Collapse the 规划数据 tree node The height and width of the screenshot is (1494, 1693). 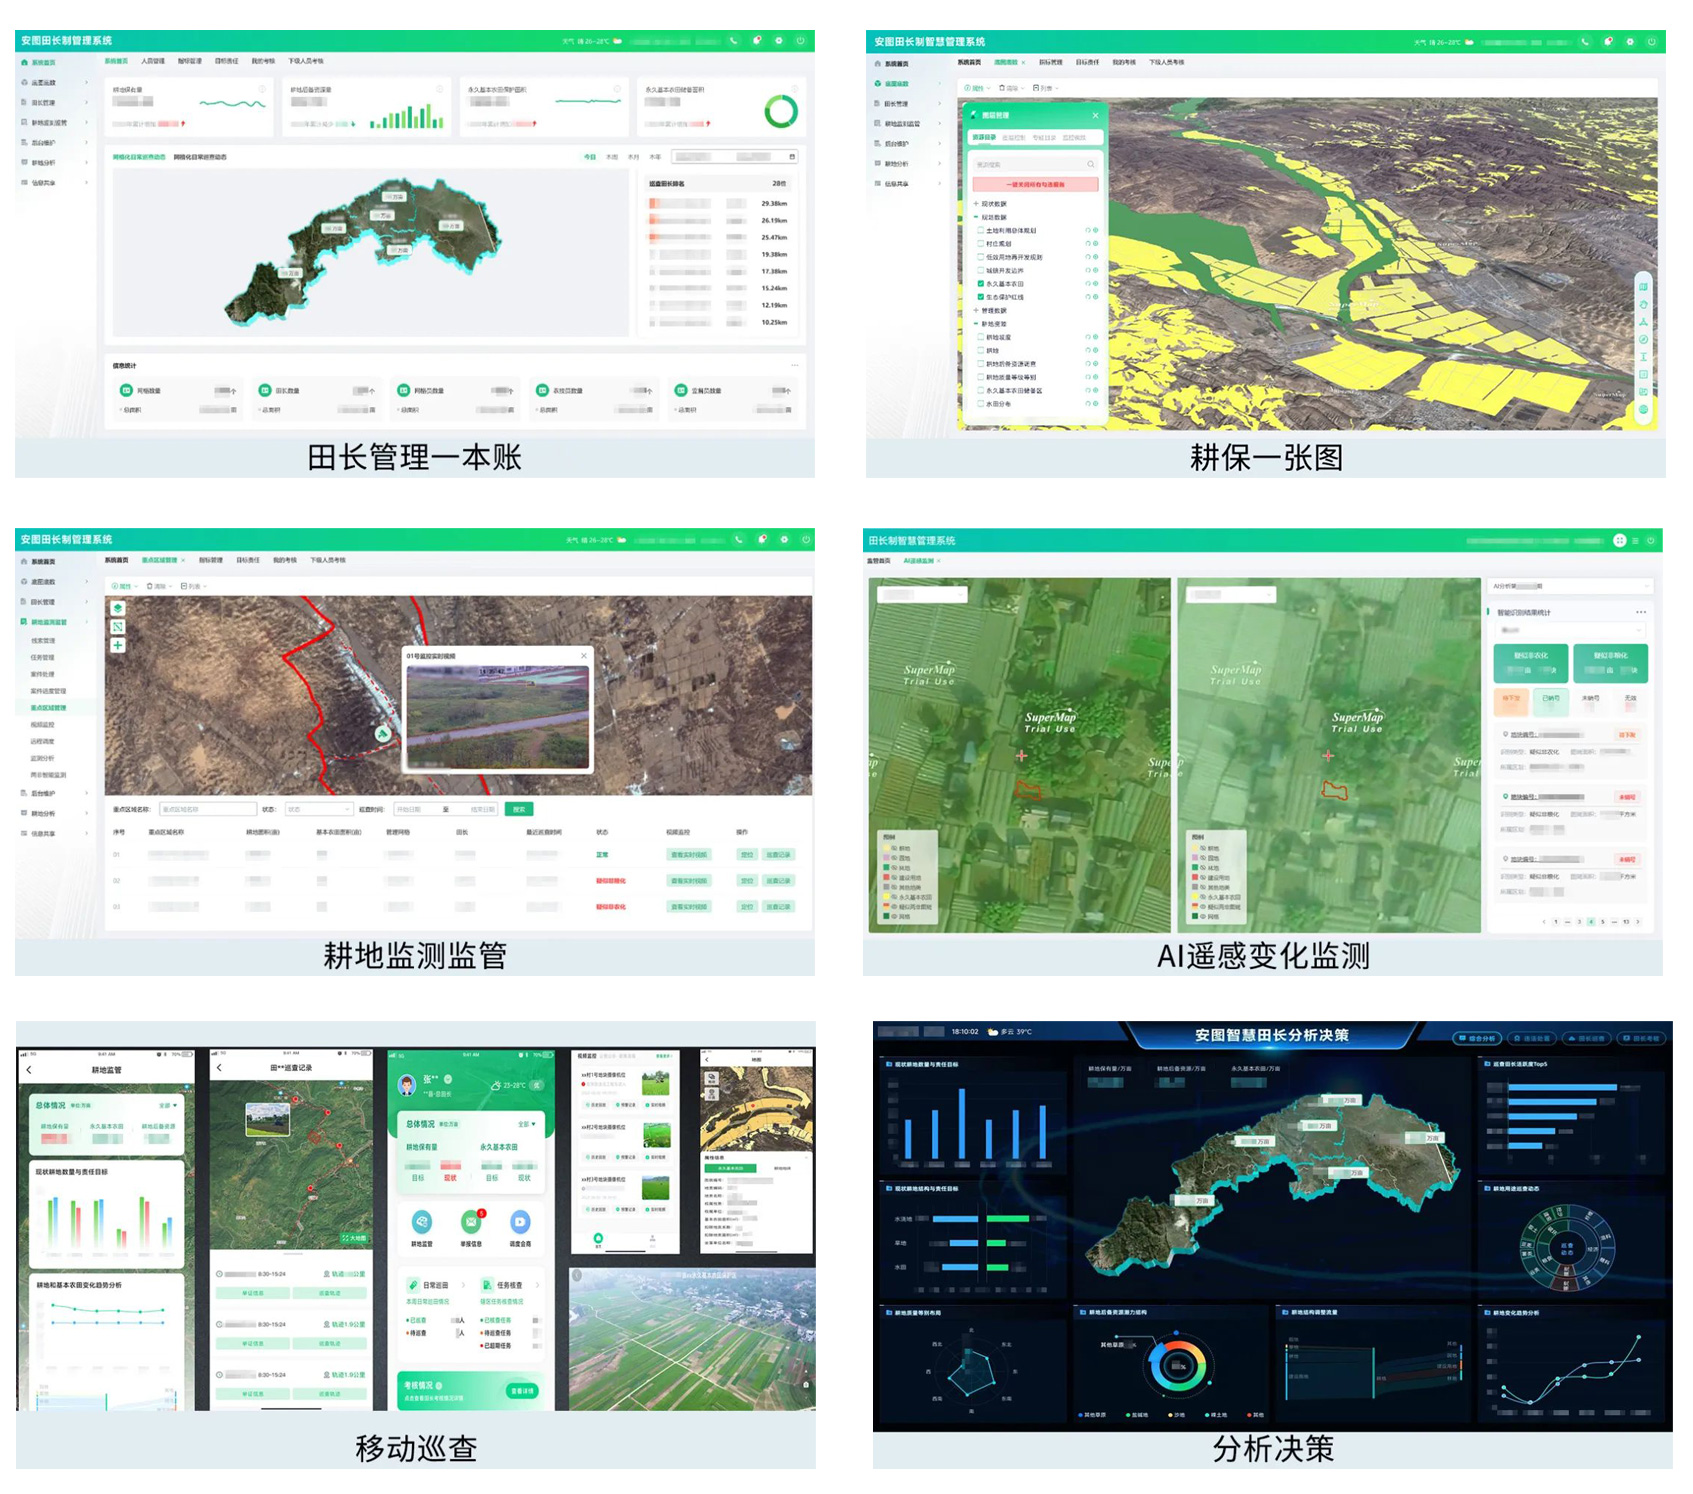coord(976,217)
